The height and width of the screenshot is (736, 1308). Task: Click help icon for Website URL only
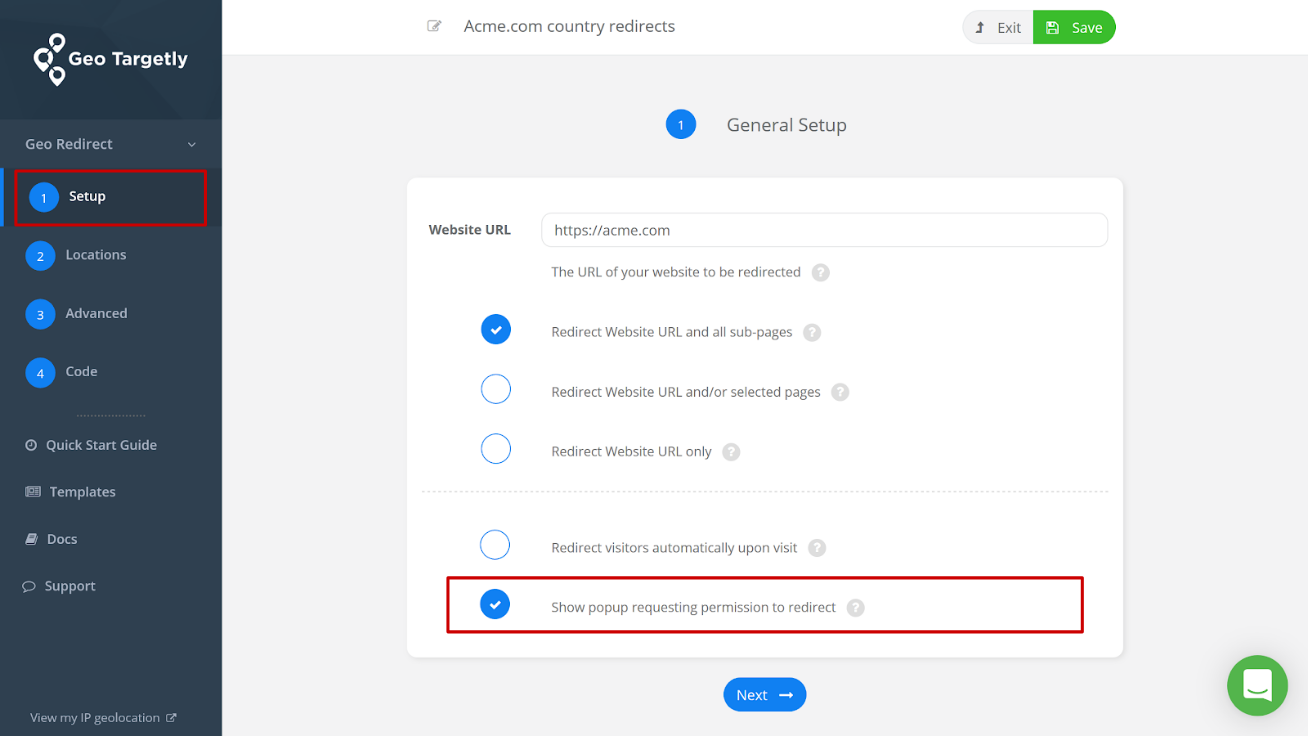point(731,452)
